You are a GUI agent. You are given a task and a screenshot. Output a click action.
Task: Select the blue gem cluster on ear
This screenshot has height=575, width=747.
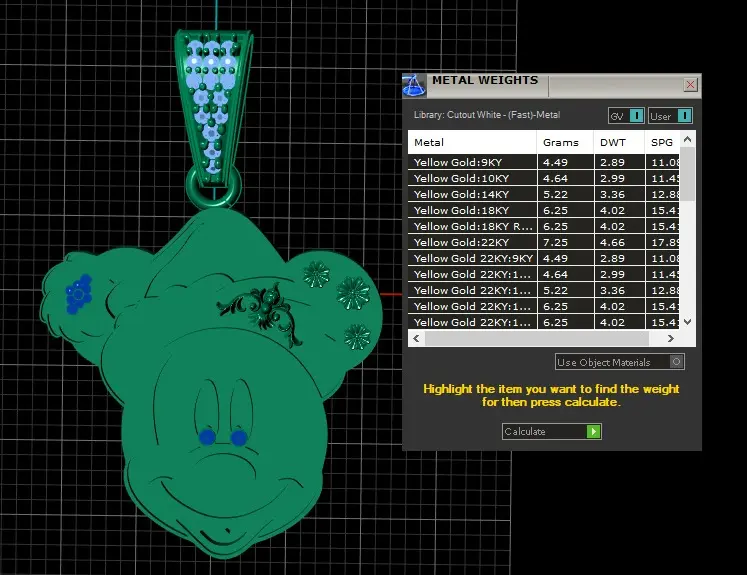[x=79, y=294]
